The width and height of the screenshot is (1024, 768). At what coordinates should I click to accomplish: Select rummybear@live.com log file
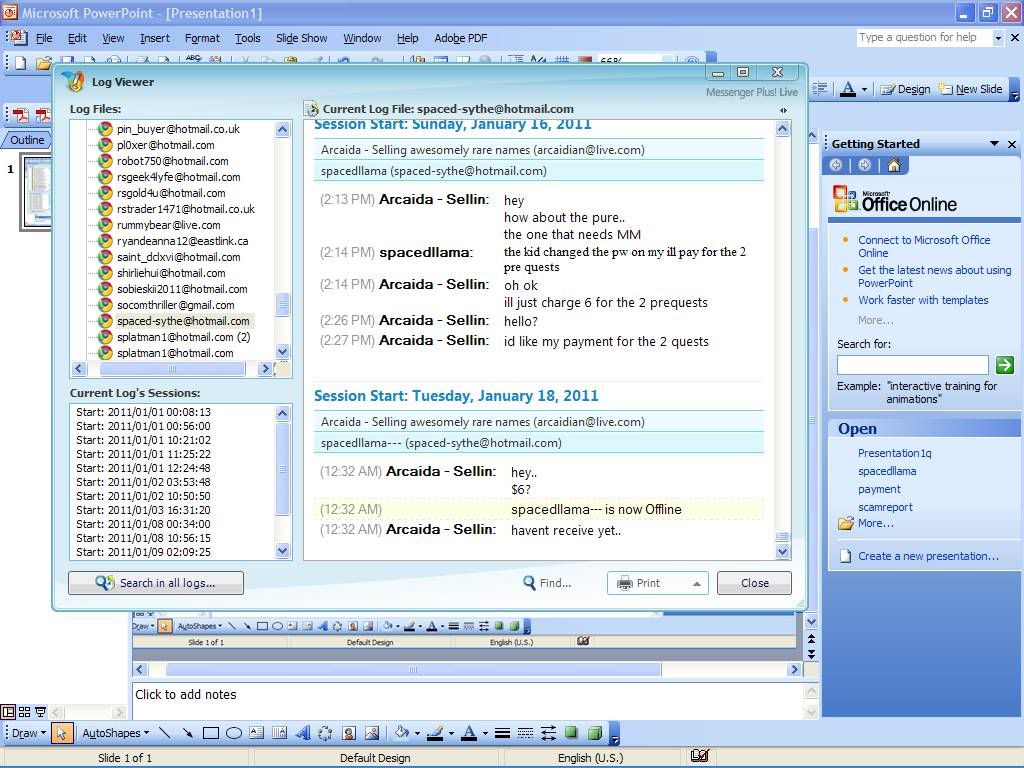point(168,225)
